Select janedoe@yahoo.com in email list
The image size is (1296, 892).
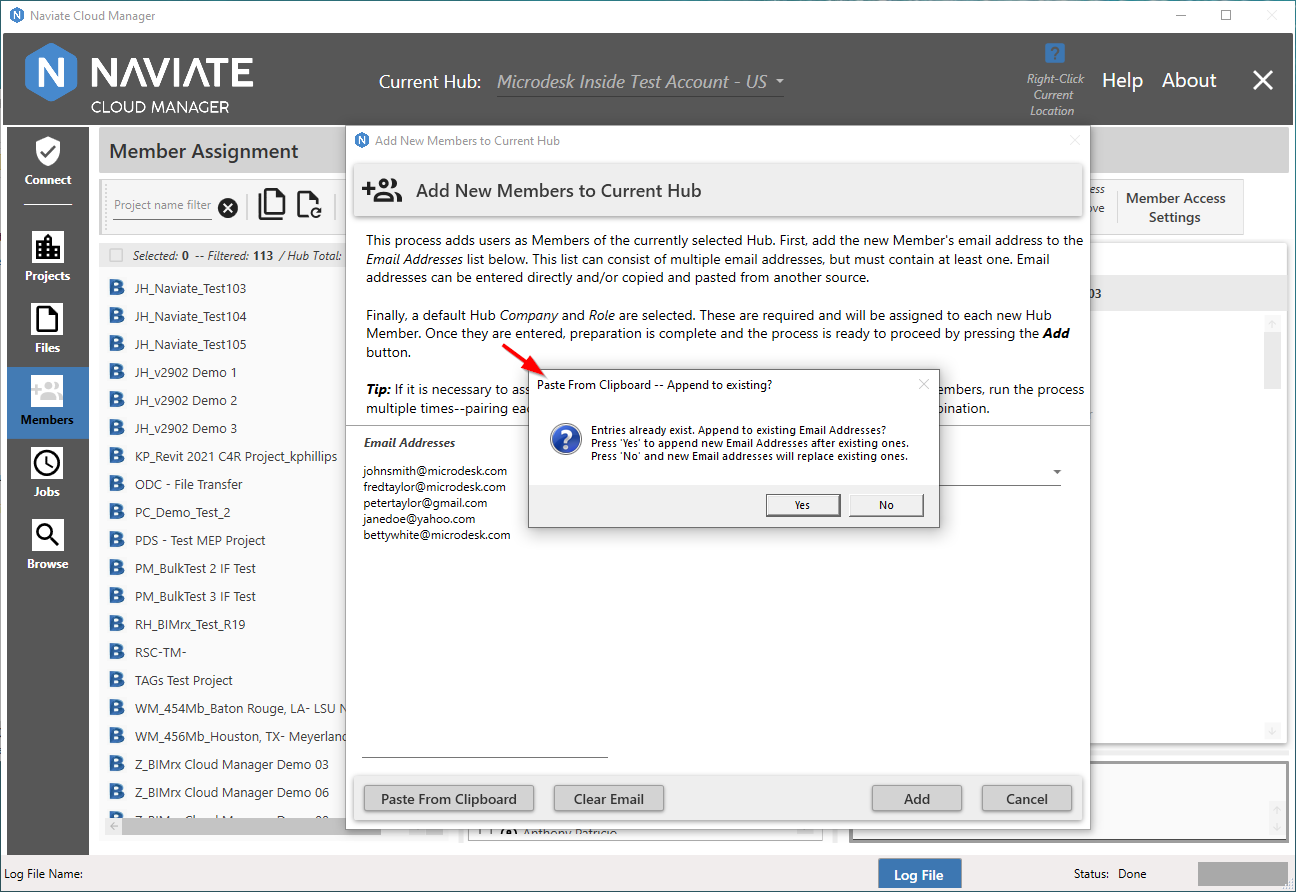tap(419, 519)
